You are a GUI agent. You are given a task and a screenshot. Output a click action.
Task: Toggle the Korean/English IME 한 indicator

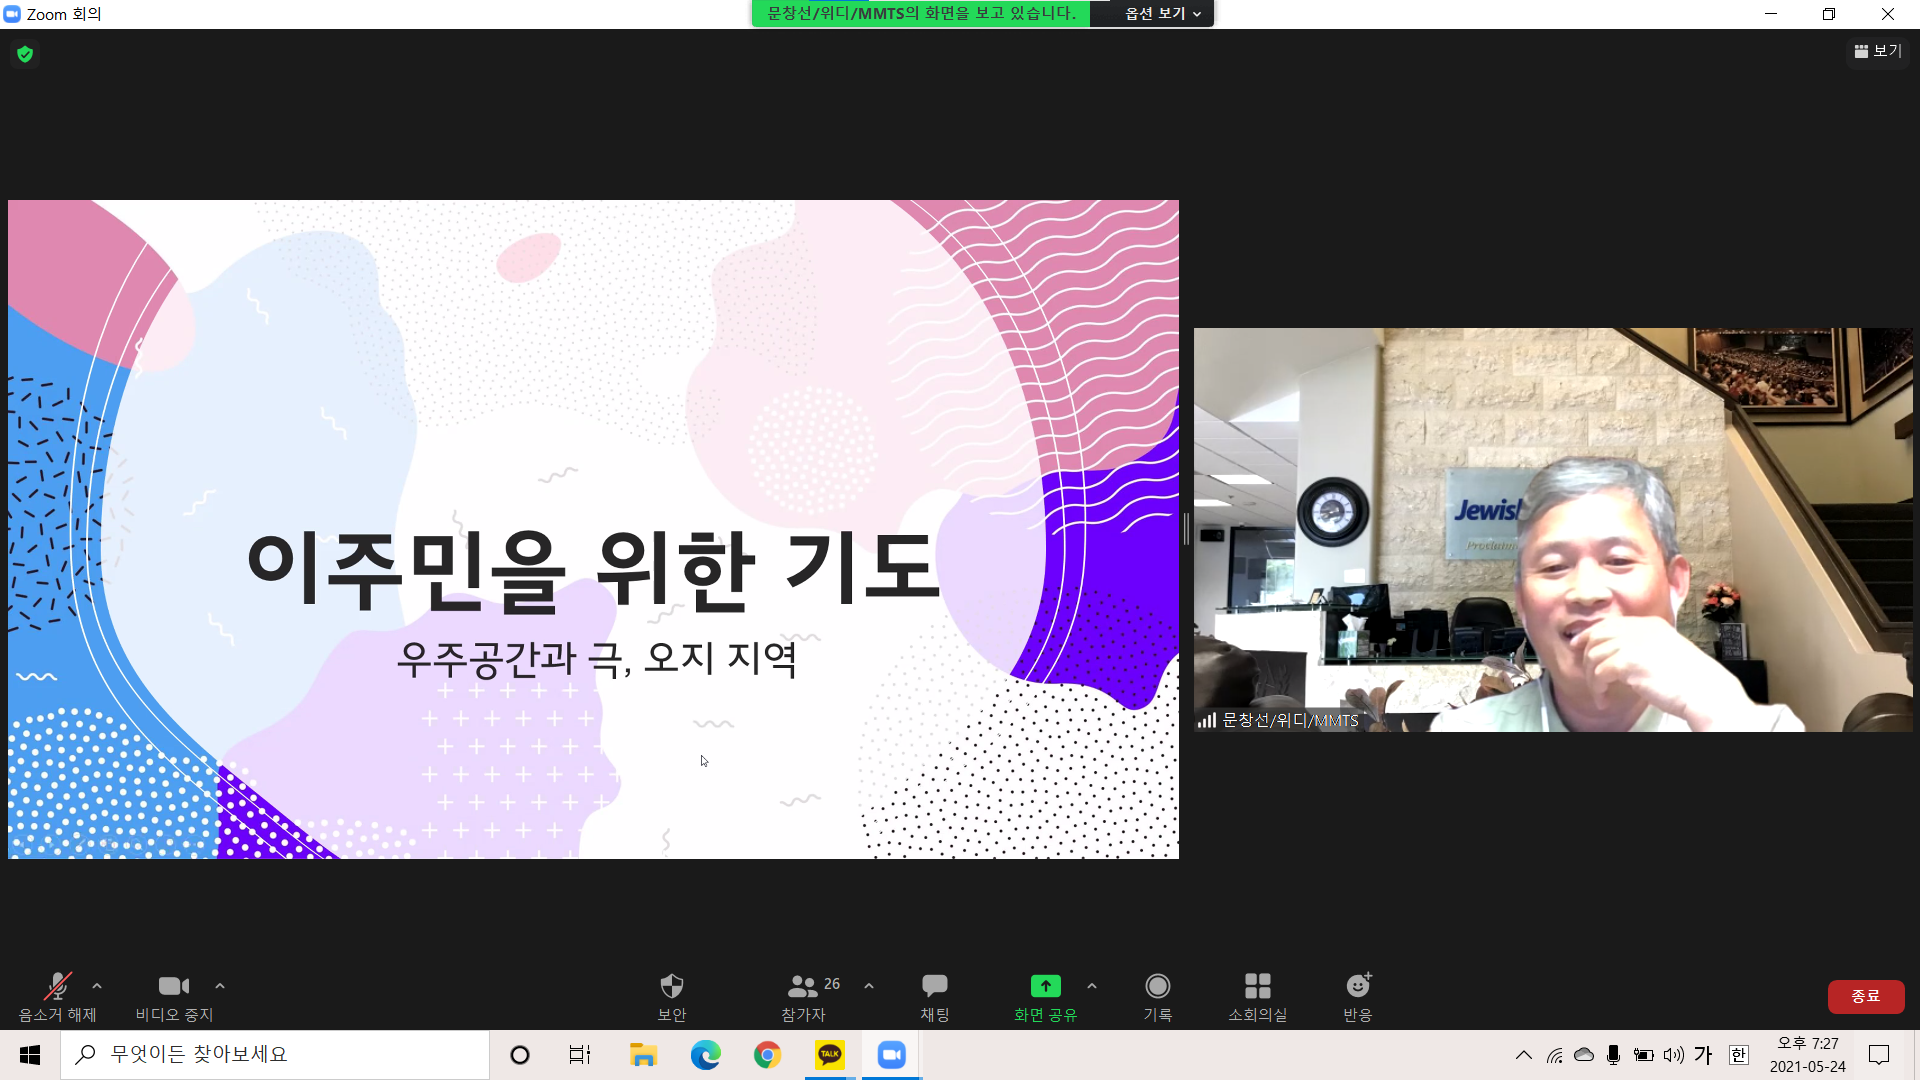(x=1738, y=1054)
